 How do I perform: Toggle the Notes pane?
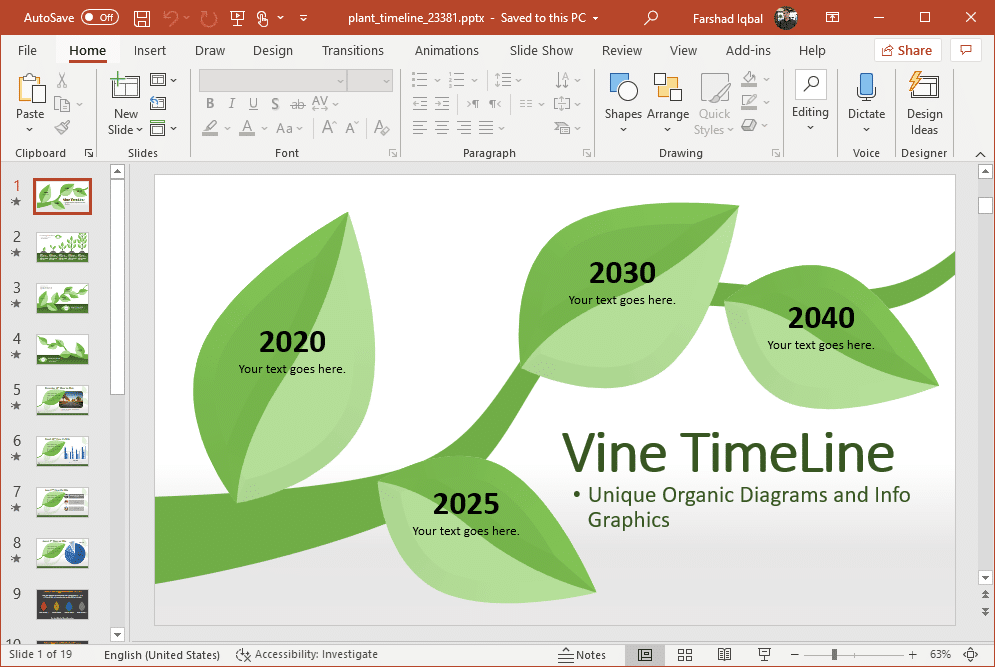pos(583,655)
